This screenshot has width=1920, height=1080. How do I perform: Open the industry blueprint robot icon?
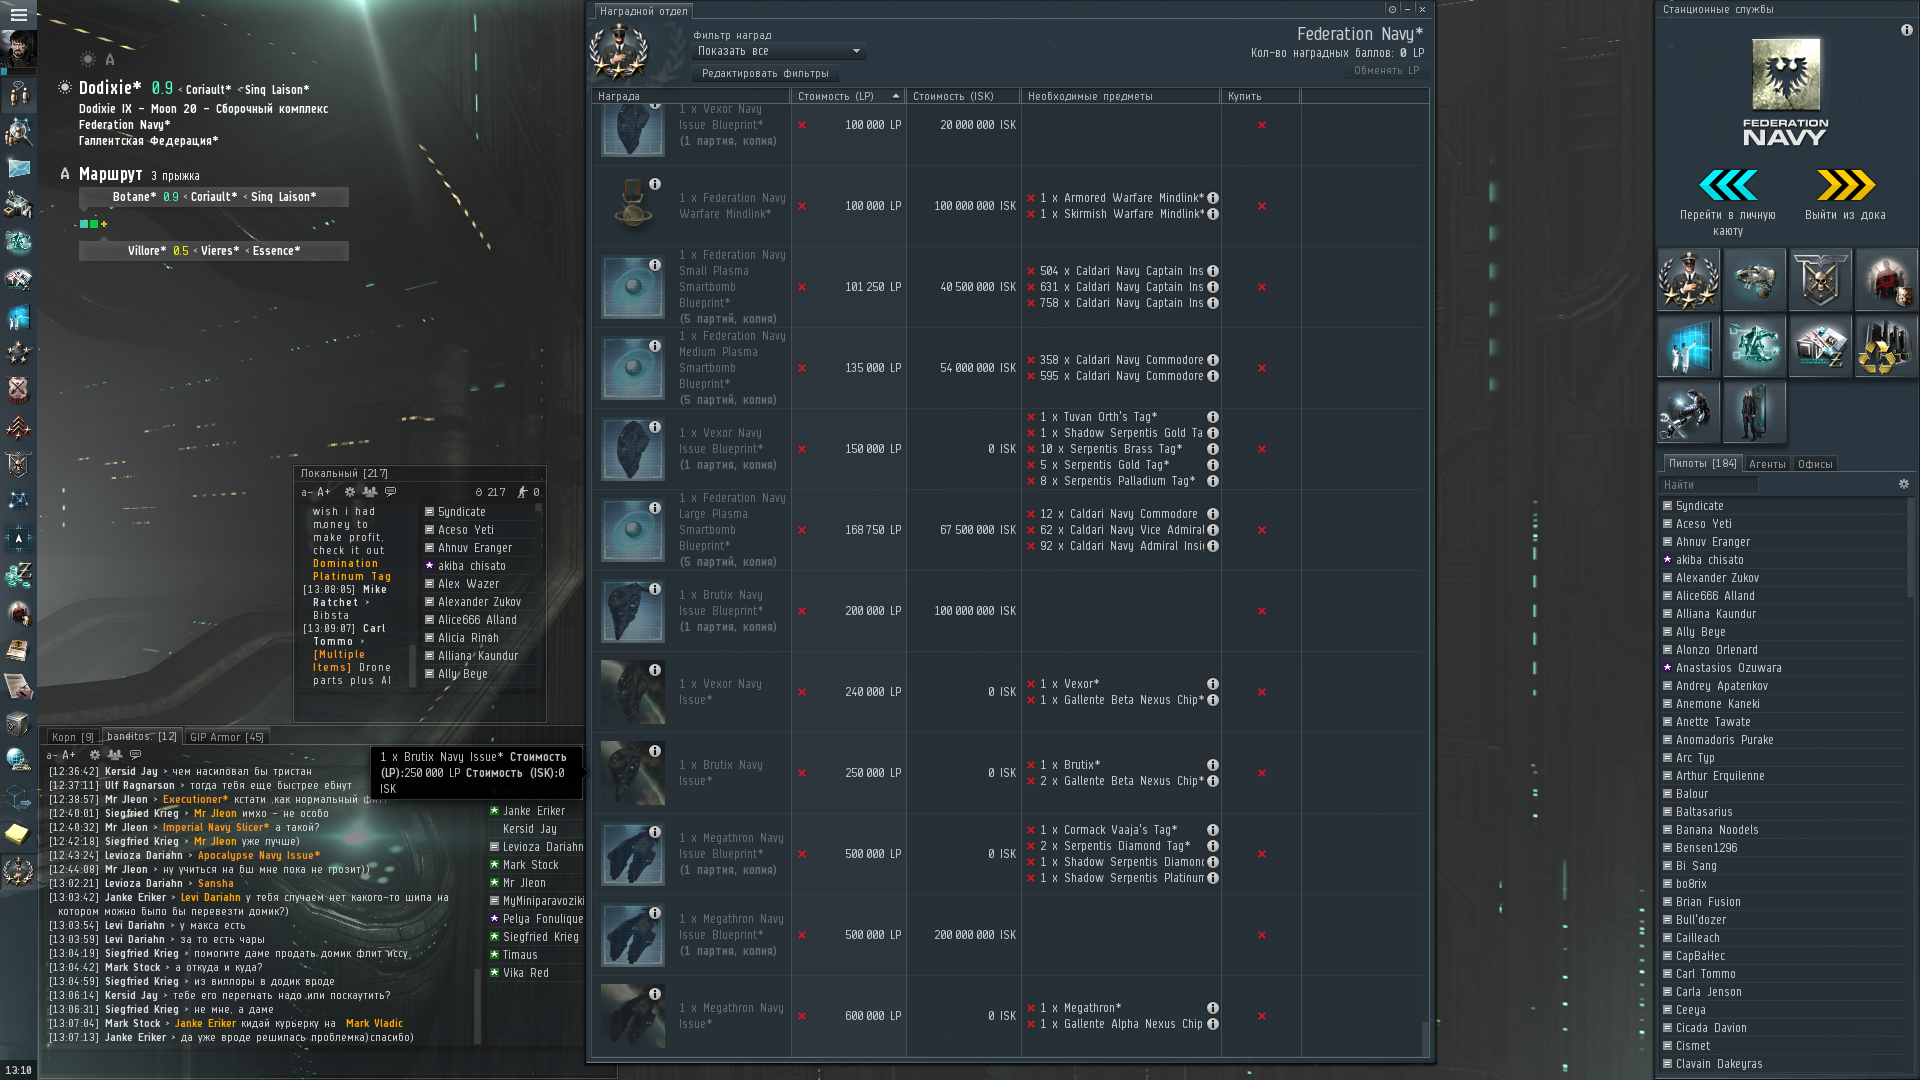(x=1754, y=346)
